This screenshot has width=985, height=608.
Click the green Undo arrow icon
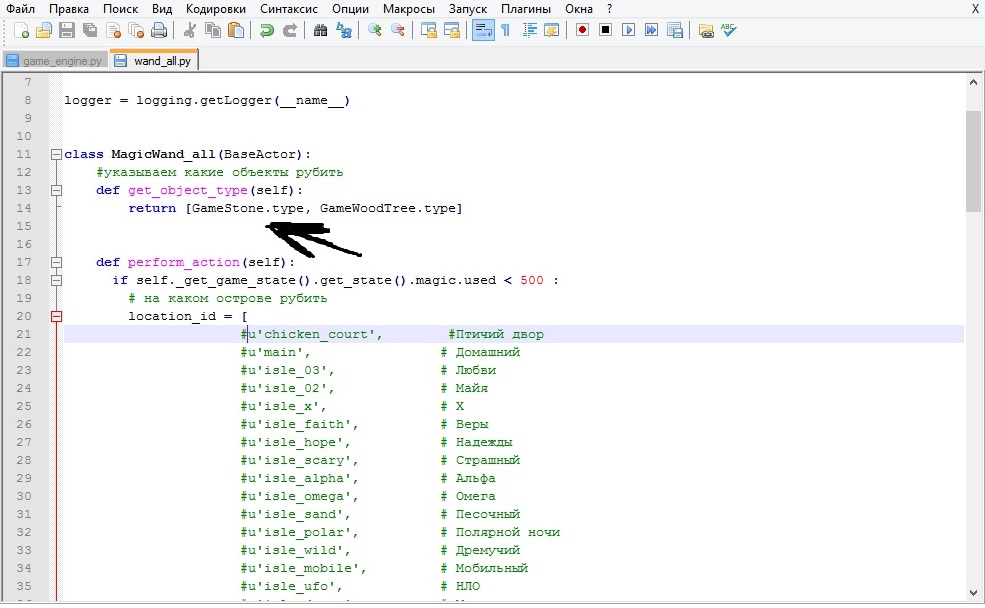click(x=266, y=31)
